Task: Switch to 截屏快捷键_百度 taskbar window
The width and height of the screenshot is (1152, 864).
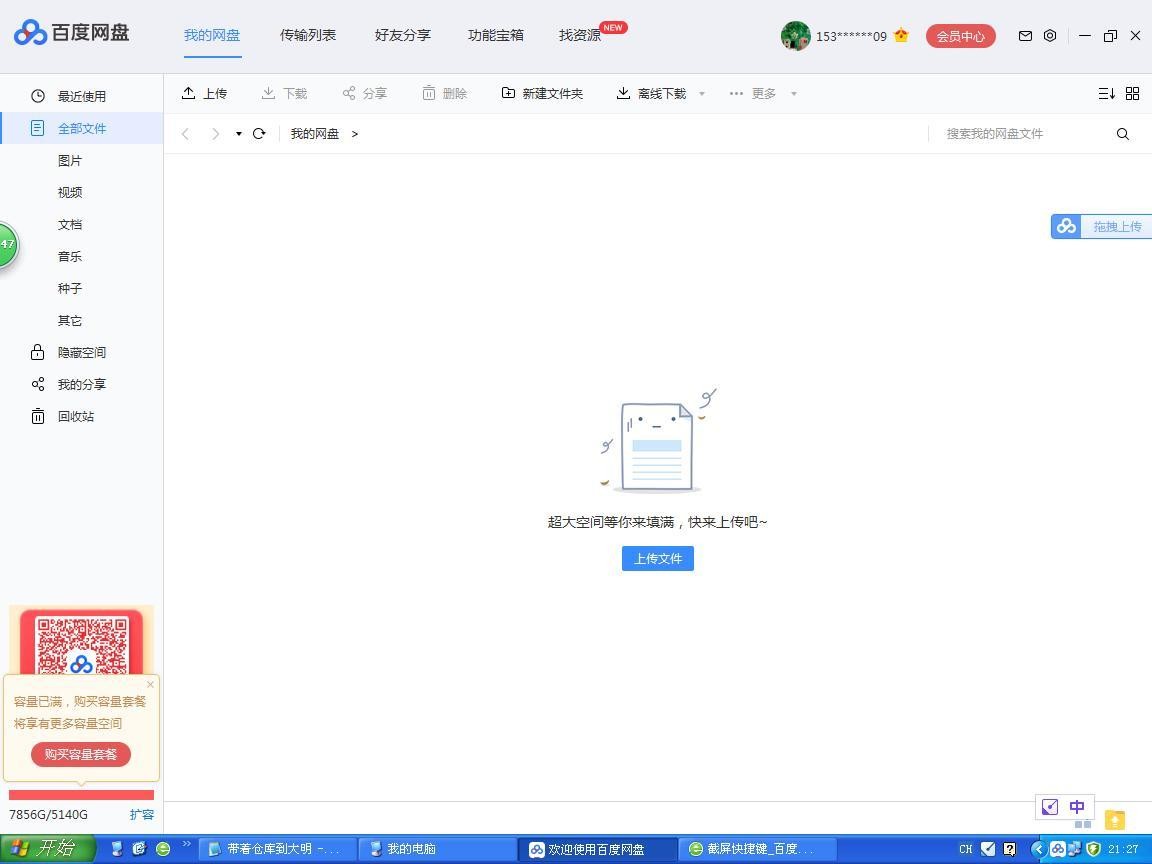Action: [757, 849]
